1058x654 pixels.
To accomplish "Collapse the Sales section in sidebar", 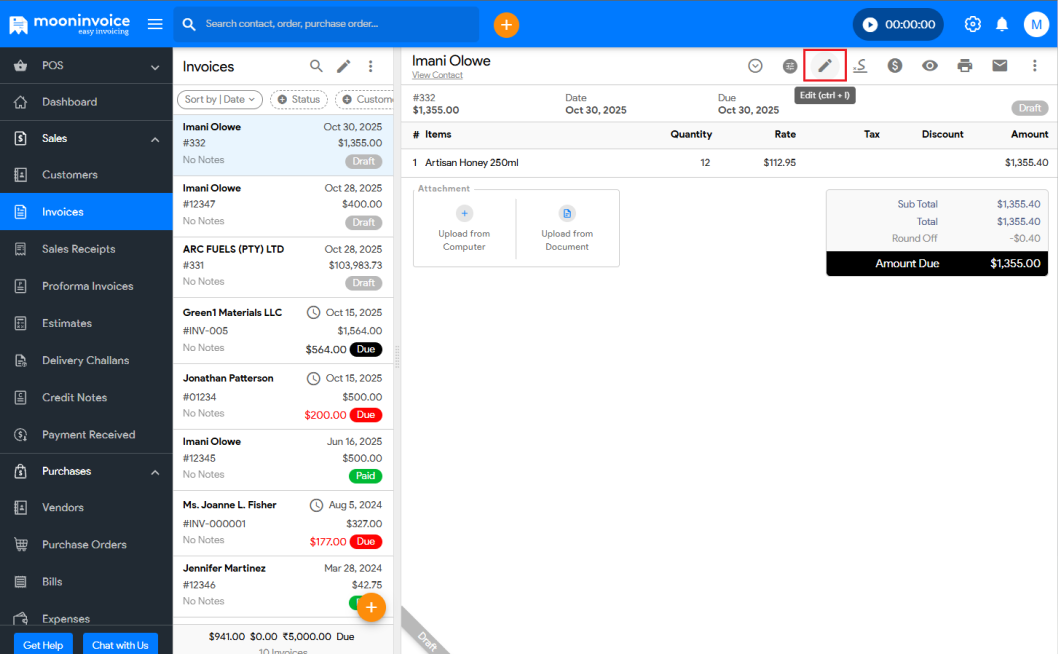I will (x=155, y=139).
